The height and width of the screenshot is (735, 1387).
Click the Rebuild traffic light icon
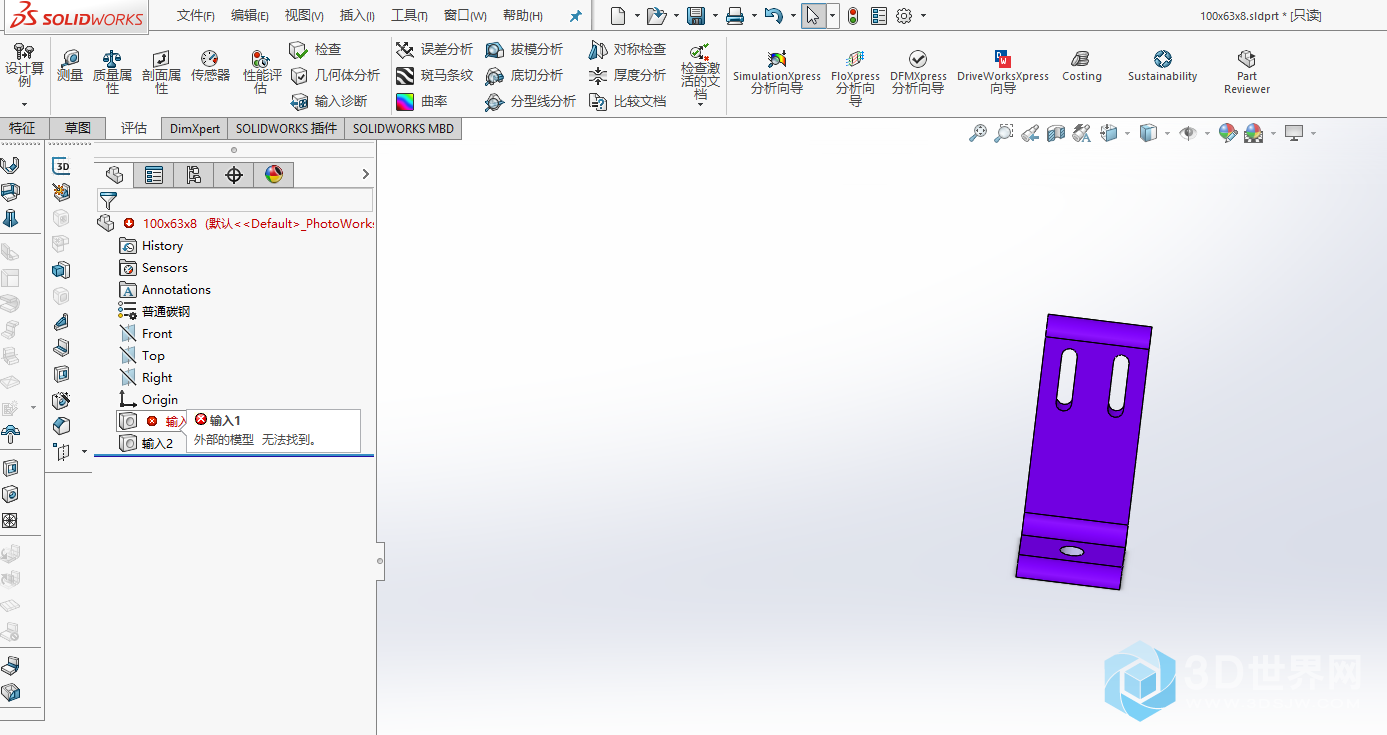[853, 16]
